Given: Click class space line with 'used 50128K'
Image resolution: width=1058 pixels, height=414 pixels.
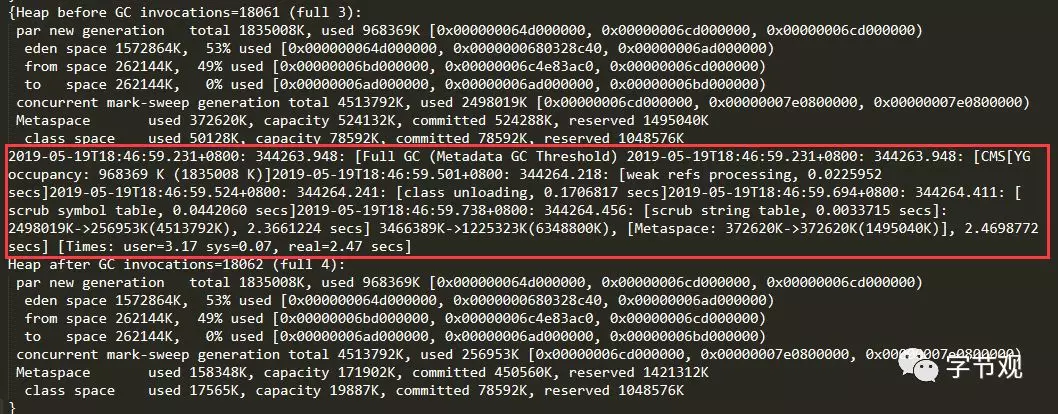Looking at the screenshot, I should click(x=354, y=138).
